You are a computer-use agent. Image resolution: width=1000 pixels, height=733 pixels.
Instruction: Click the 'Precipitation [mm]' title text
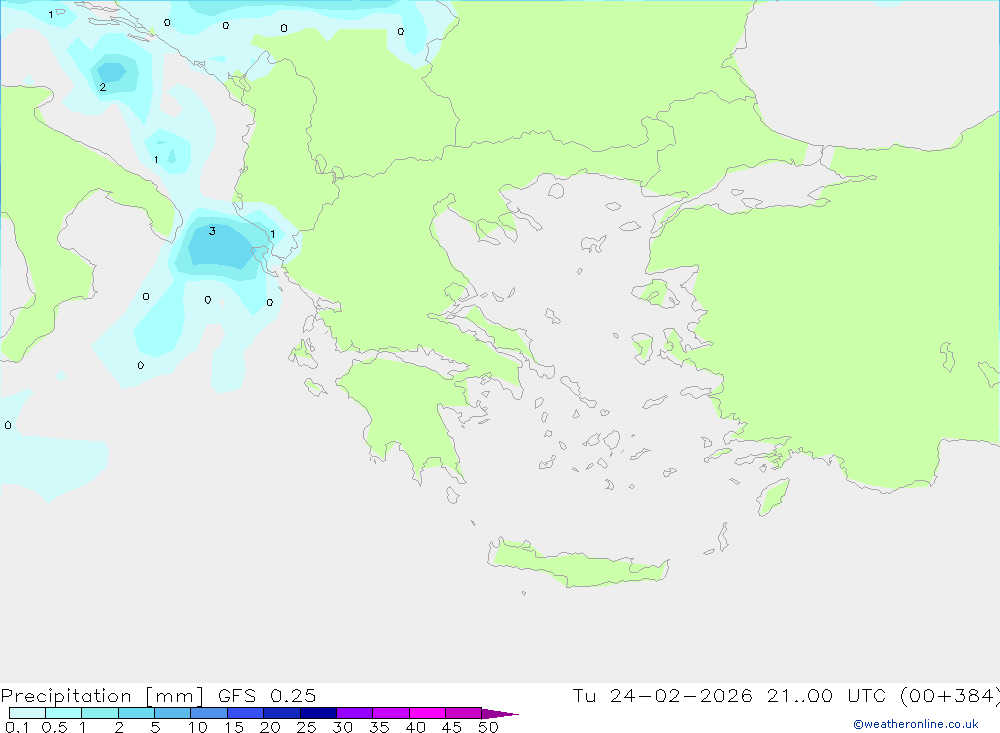[102, 696]
